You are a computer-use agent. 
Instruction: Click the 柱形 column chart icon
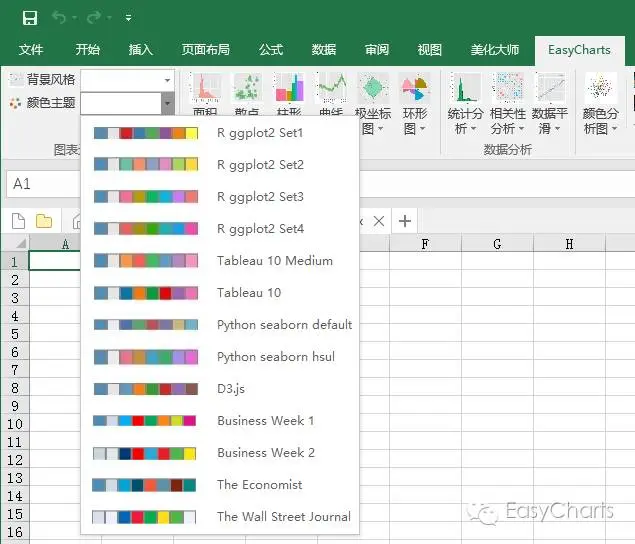click(289, 88)
